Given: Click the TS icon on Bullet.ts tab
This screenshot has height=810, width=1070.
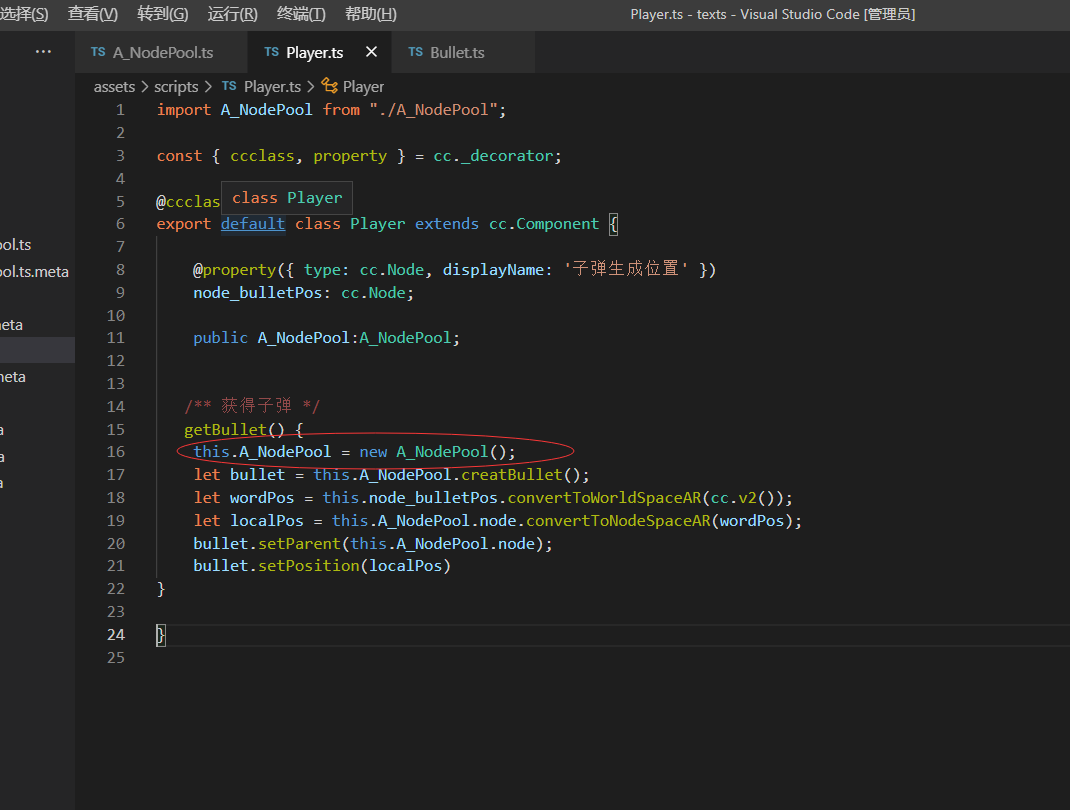Looking at the screenshot, I should [x=416, y=52].
